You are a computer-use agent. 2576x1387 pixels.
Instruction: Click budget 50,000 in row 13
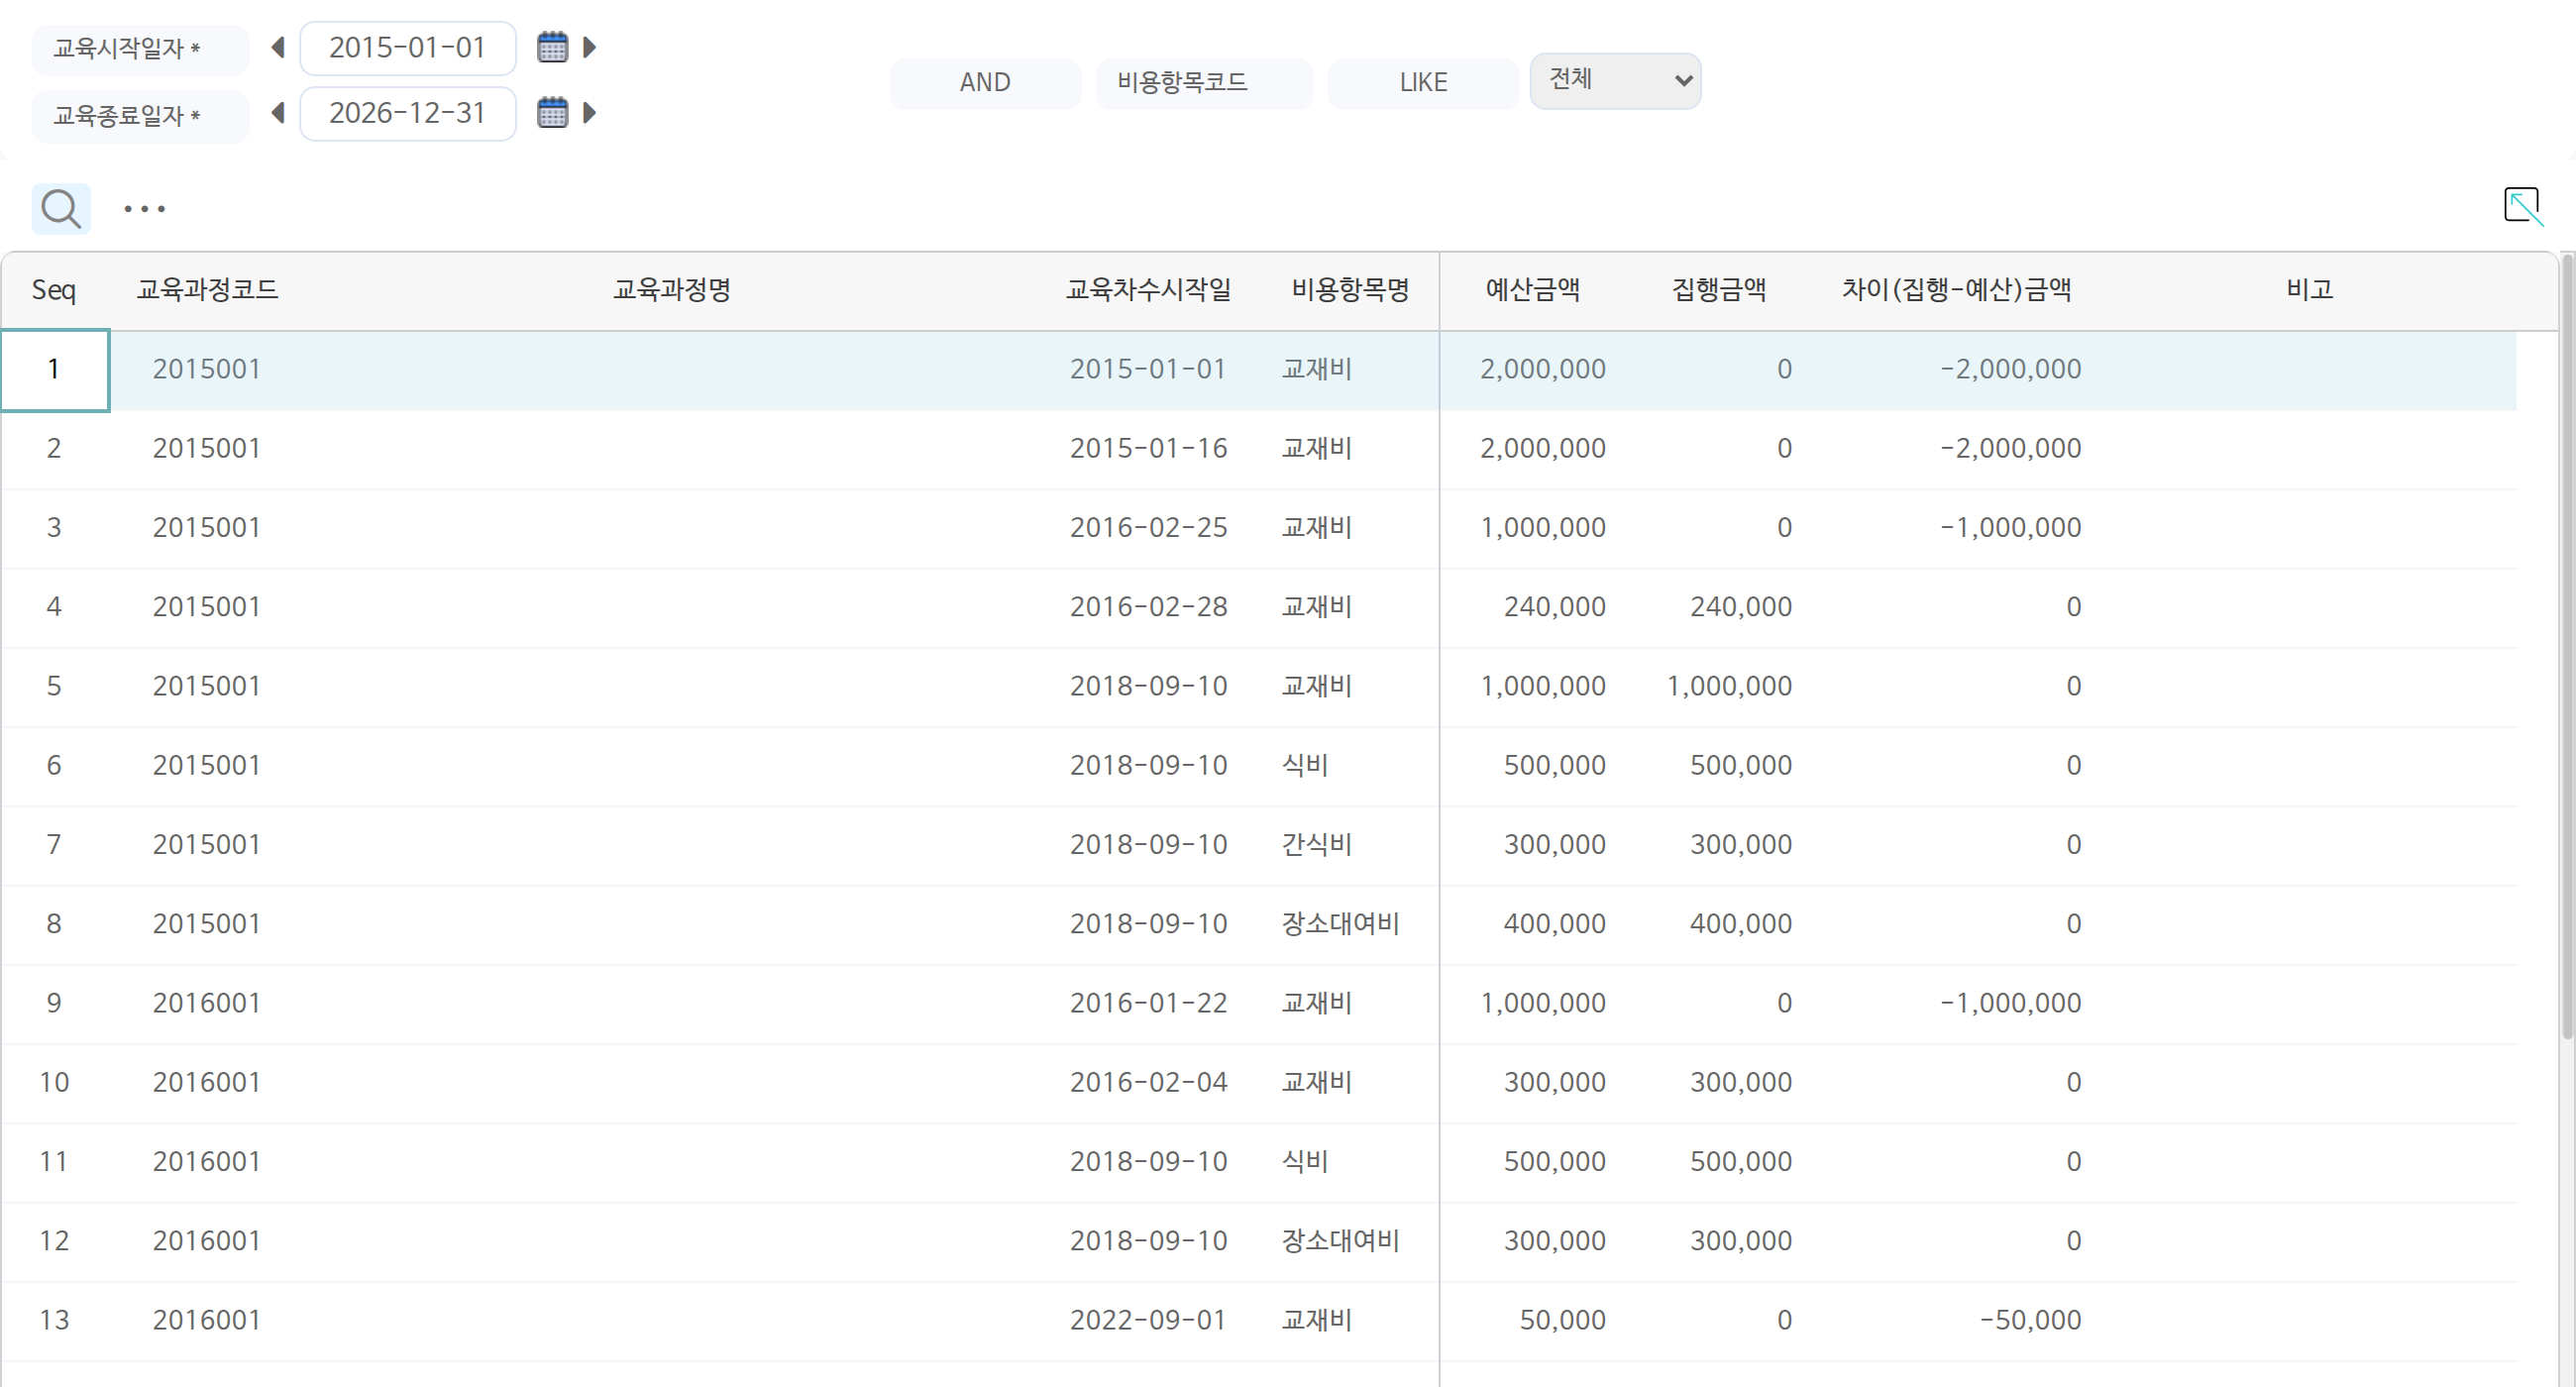[x=1562, y=1320]
